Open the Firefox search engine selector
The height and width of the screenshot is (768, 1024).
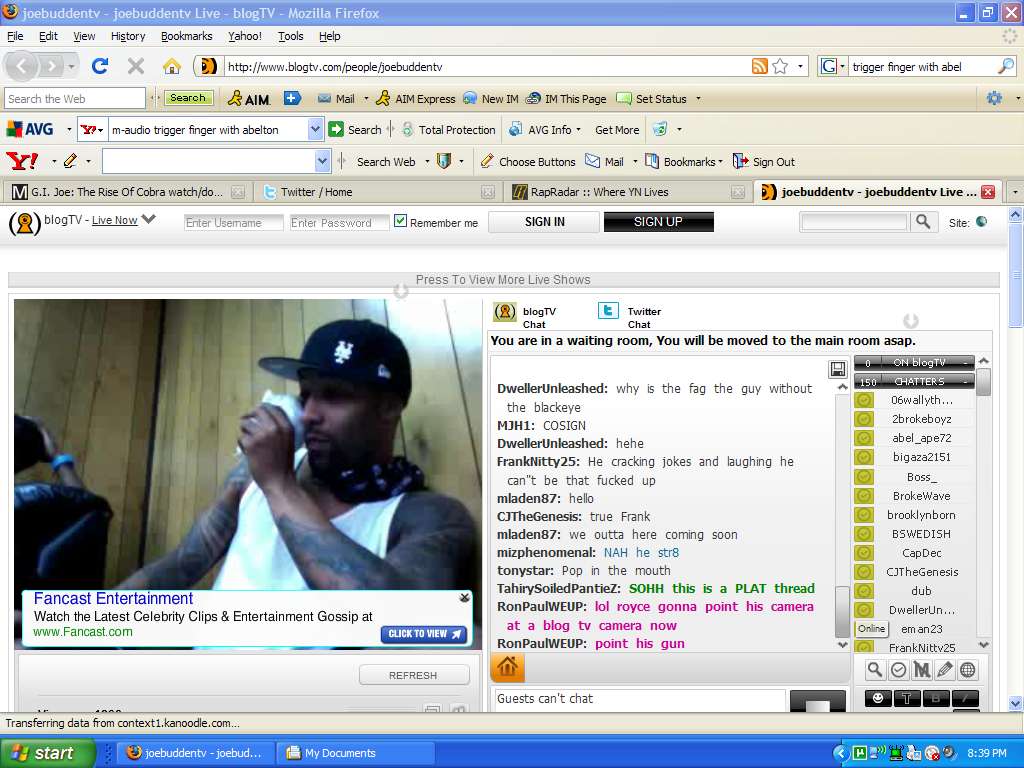[833, 66]
